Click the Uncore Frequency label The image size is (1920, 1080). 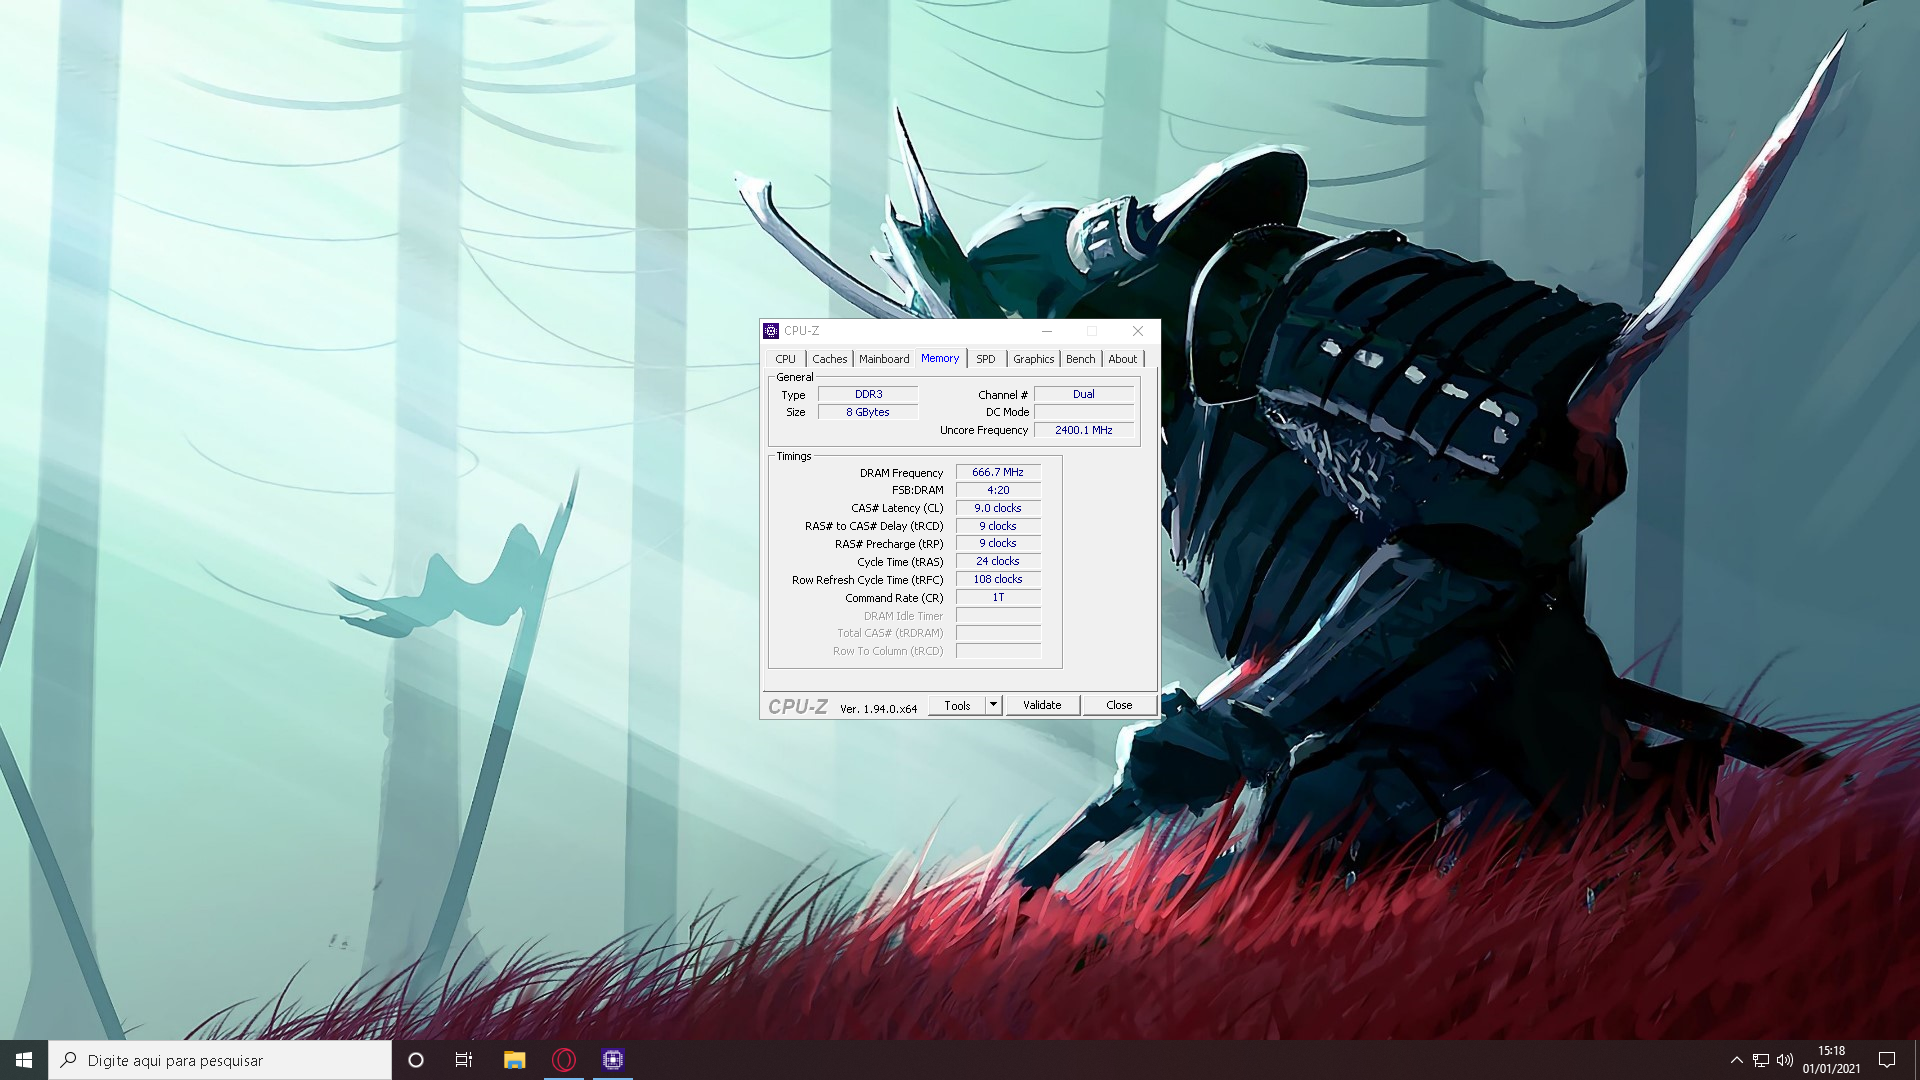[x=984, y=430]
